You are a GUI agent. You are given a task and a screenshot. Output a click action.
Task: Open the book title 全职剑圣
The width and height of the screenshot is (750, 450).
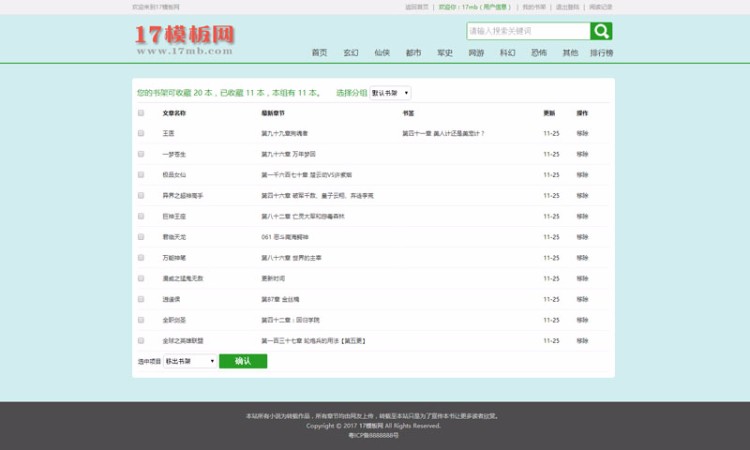pyautogui.click(x=174, y=319)
